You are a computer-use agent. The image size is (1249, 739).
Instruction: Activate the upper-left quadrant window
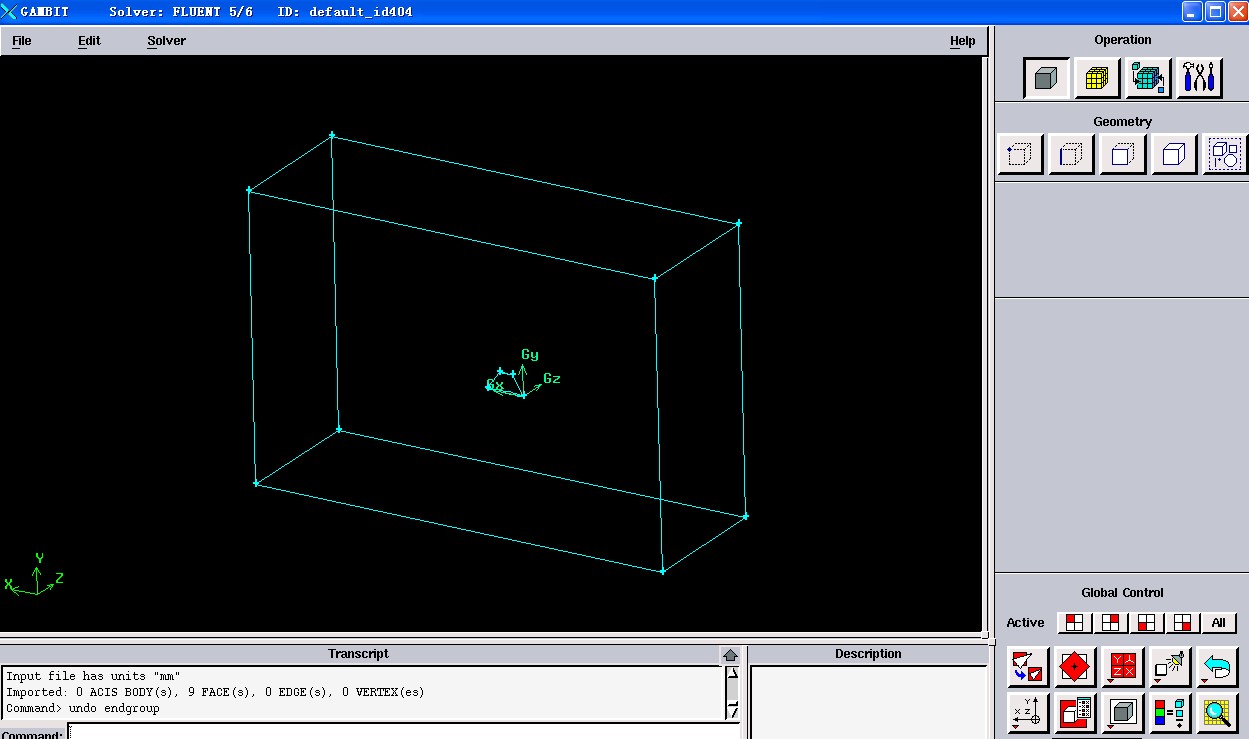[1075, 622]
